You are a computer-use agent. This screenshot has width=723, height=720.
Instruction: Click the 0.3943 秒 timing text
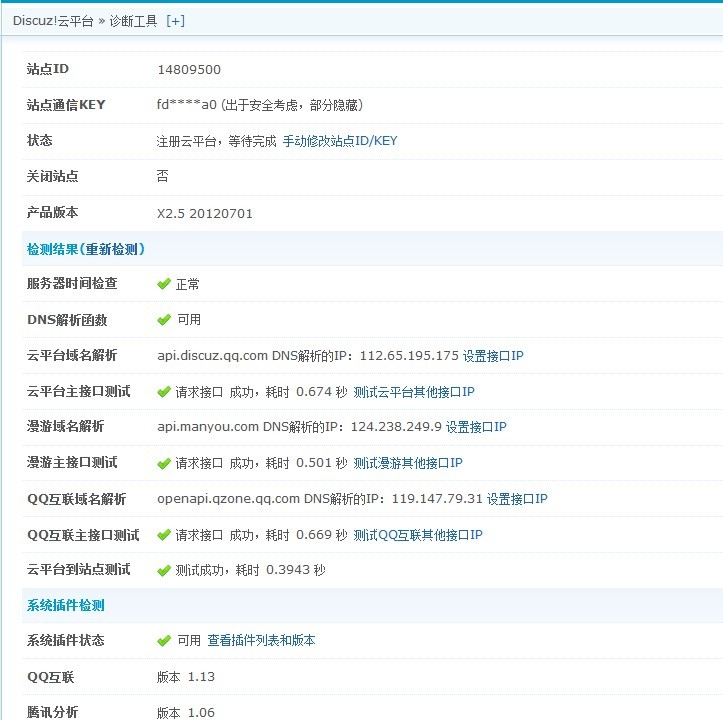pos(296,570)
